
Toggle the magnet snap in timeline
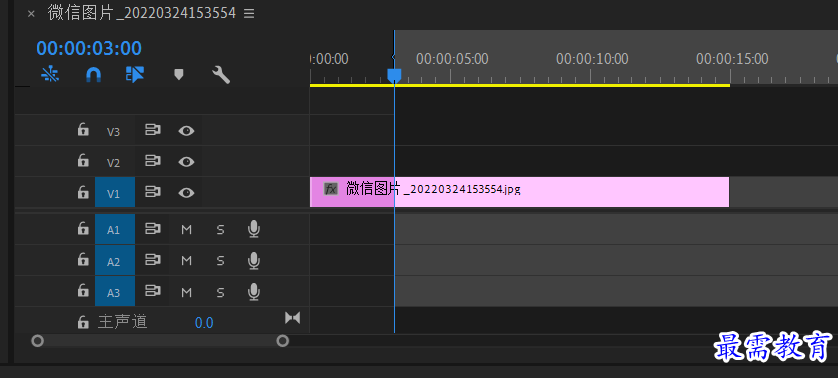(94, 75)
